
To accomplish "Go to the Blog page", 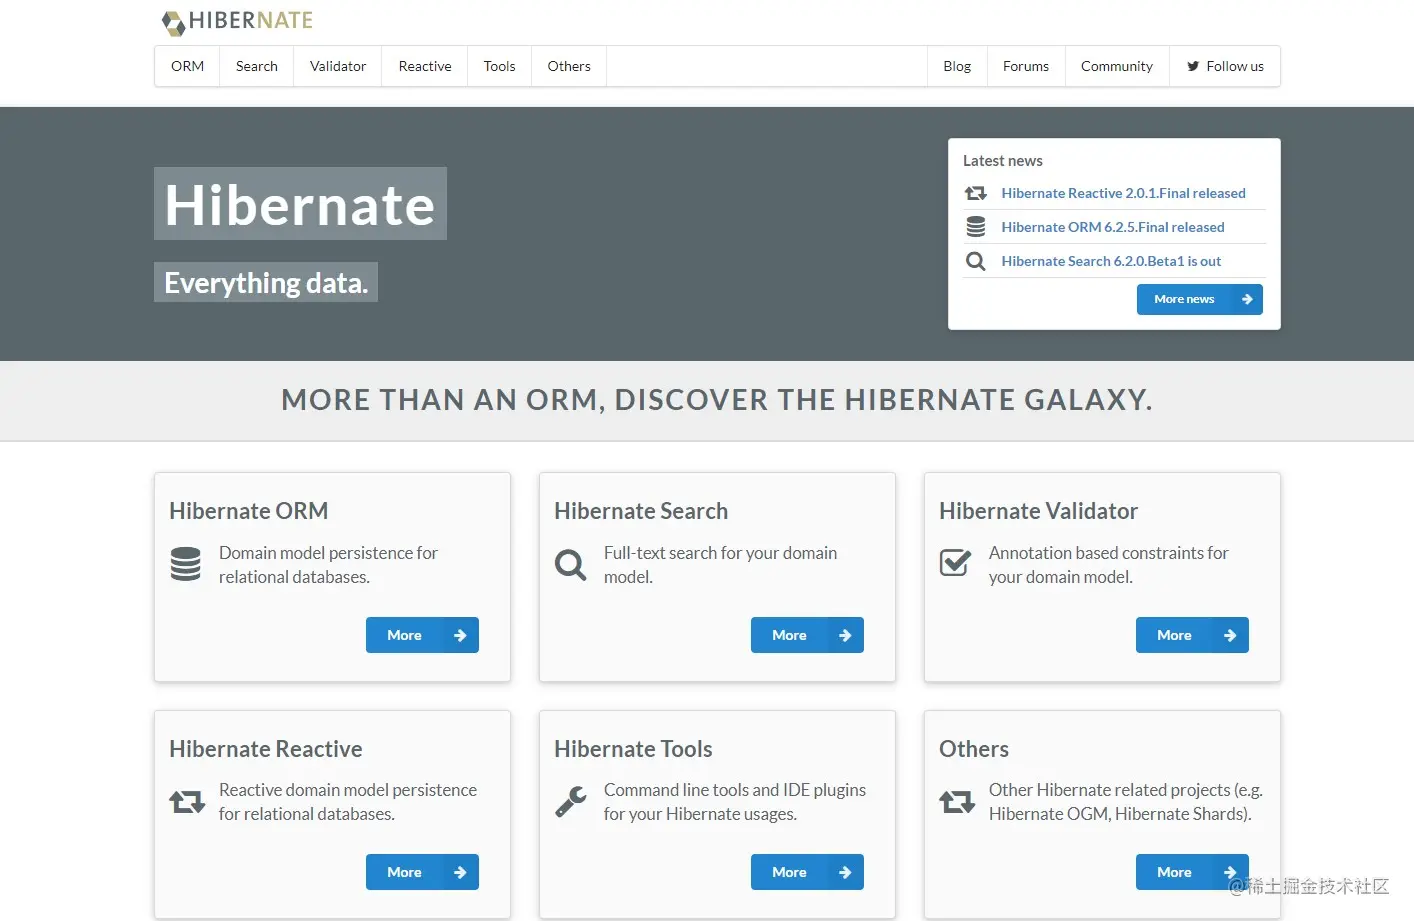I will pos(957,66).
